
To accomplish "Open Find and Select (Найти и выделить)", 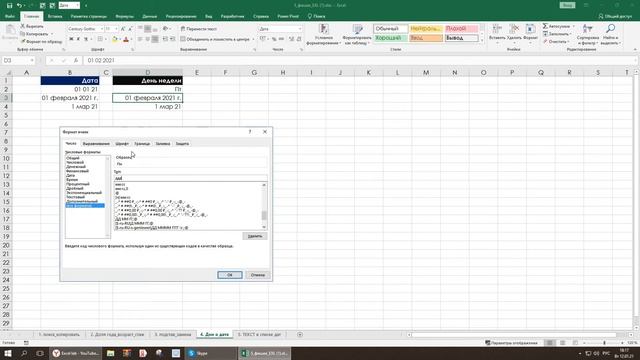I will [x=610, y=34].
